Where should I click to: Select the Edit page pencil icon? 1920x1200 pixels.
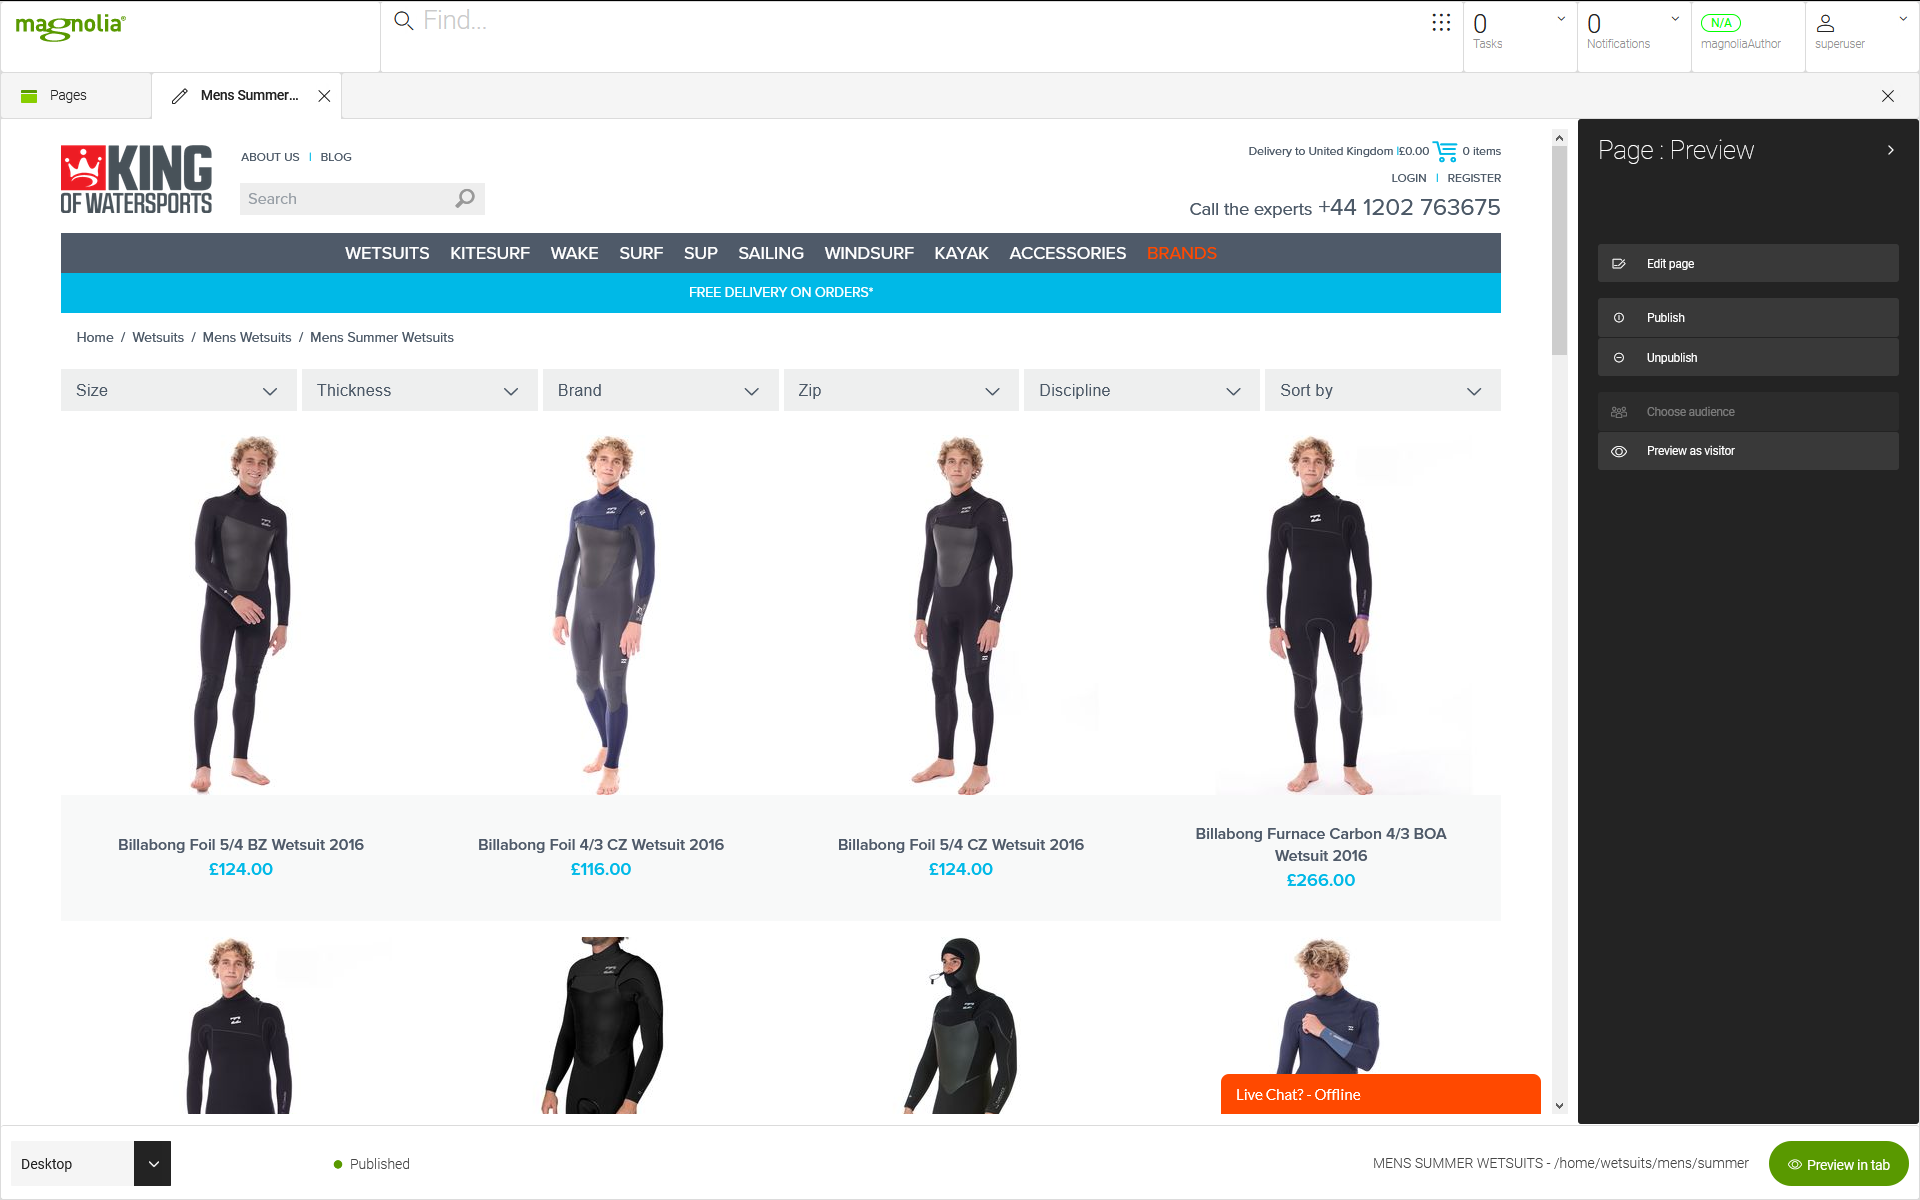(x=1619, y=263)
